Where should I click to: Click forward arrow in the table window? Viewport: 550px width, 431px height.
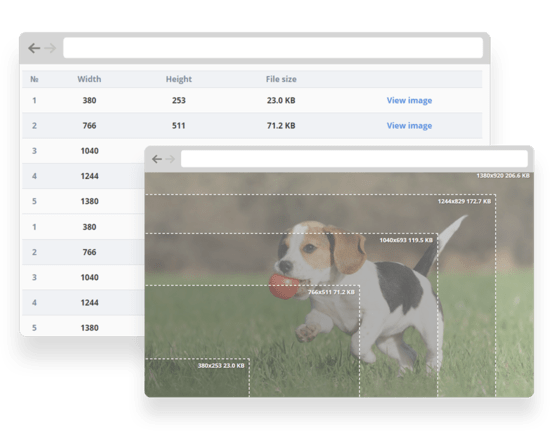pyautogui.click(x=50, y=48)
